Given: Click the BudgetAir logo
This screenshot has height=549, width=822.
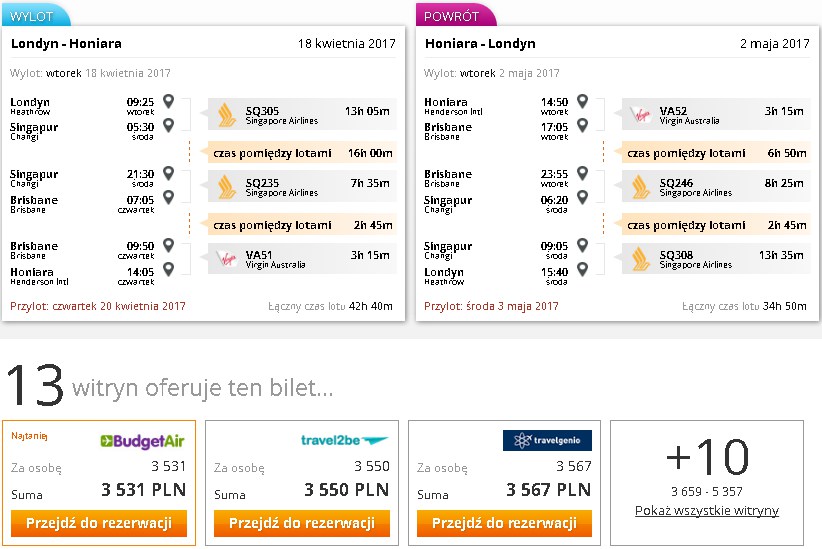Looking at the screenshot, I should 143,442.
